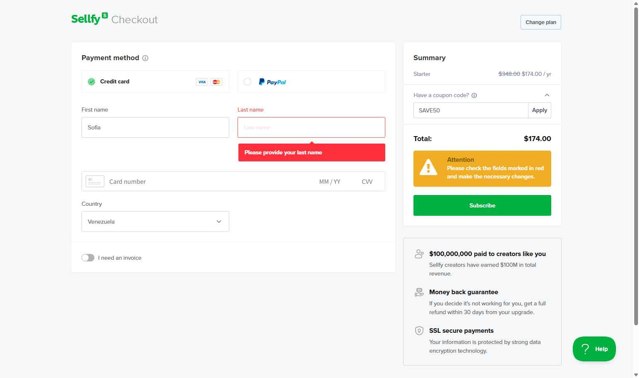639x378 pixels.
Task: Click the PayPal logo
Action: (x=272, y=82)
